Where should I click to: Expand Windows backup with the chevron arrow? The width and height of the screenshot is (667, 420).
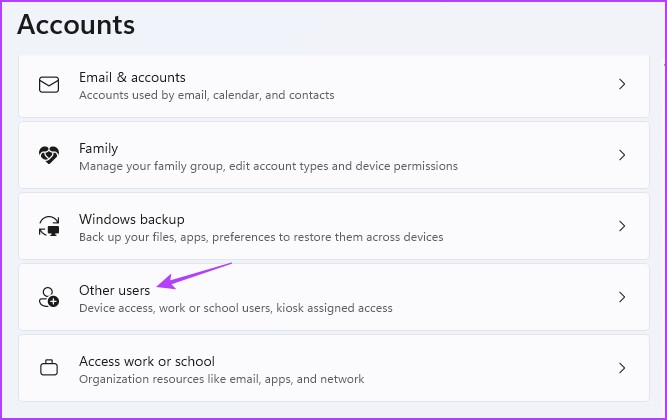coord(622,226)
